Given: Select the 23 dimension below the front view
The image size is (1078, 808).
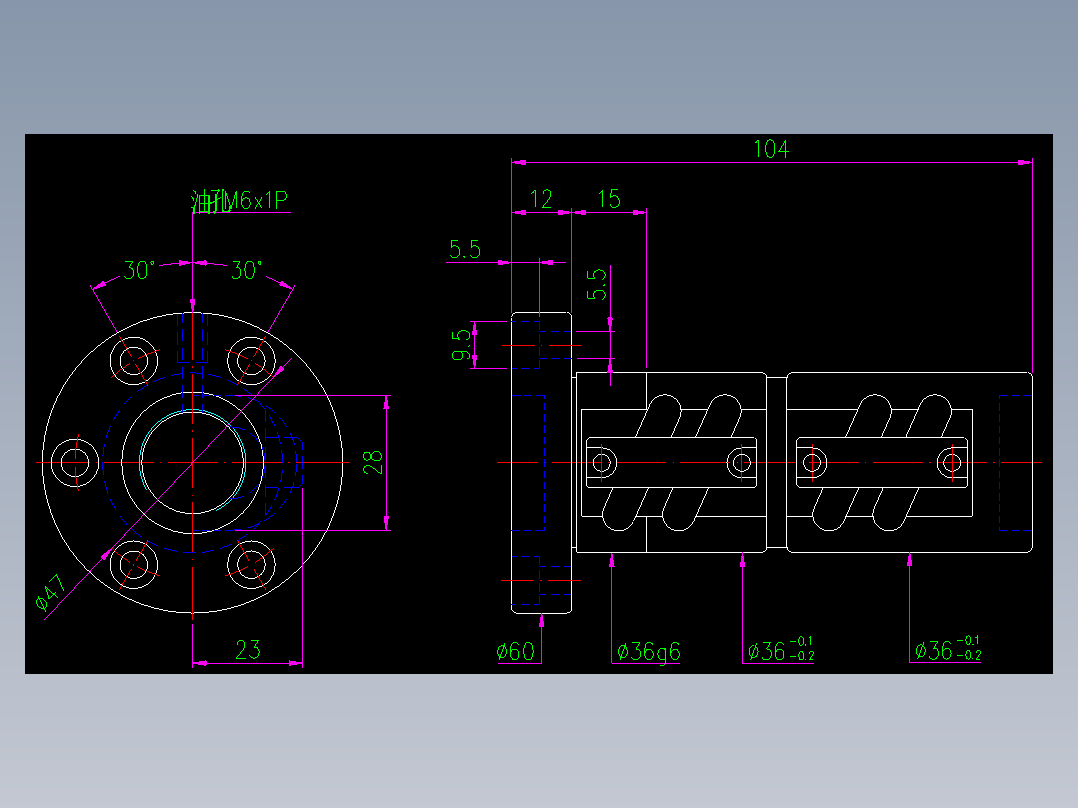Looking at the screenshot, I should 248,650.
